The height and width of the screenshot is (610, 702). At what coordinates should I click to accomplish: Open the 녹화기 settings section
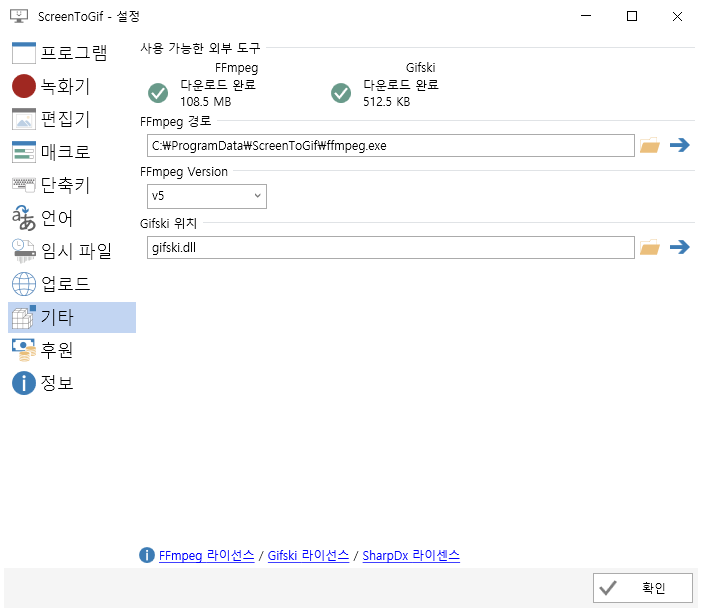pyautogui.click(x=72, y=86)
